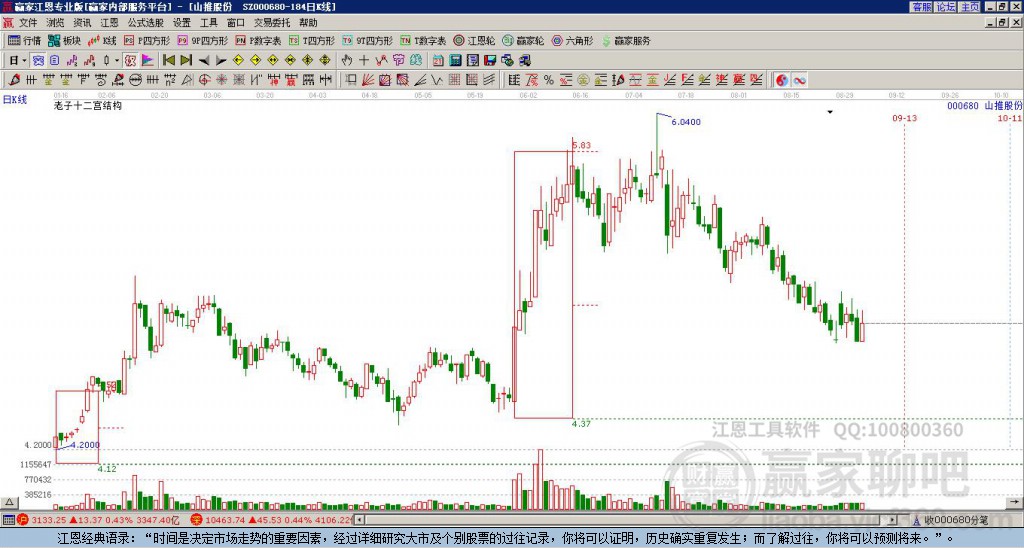Click the 4.37 low price label

pos(581,423)
